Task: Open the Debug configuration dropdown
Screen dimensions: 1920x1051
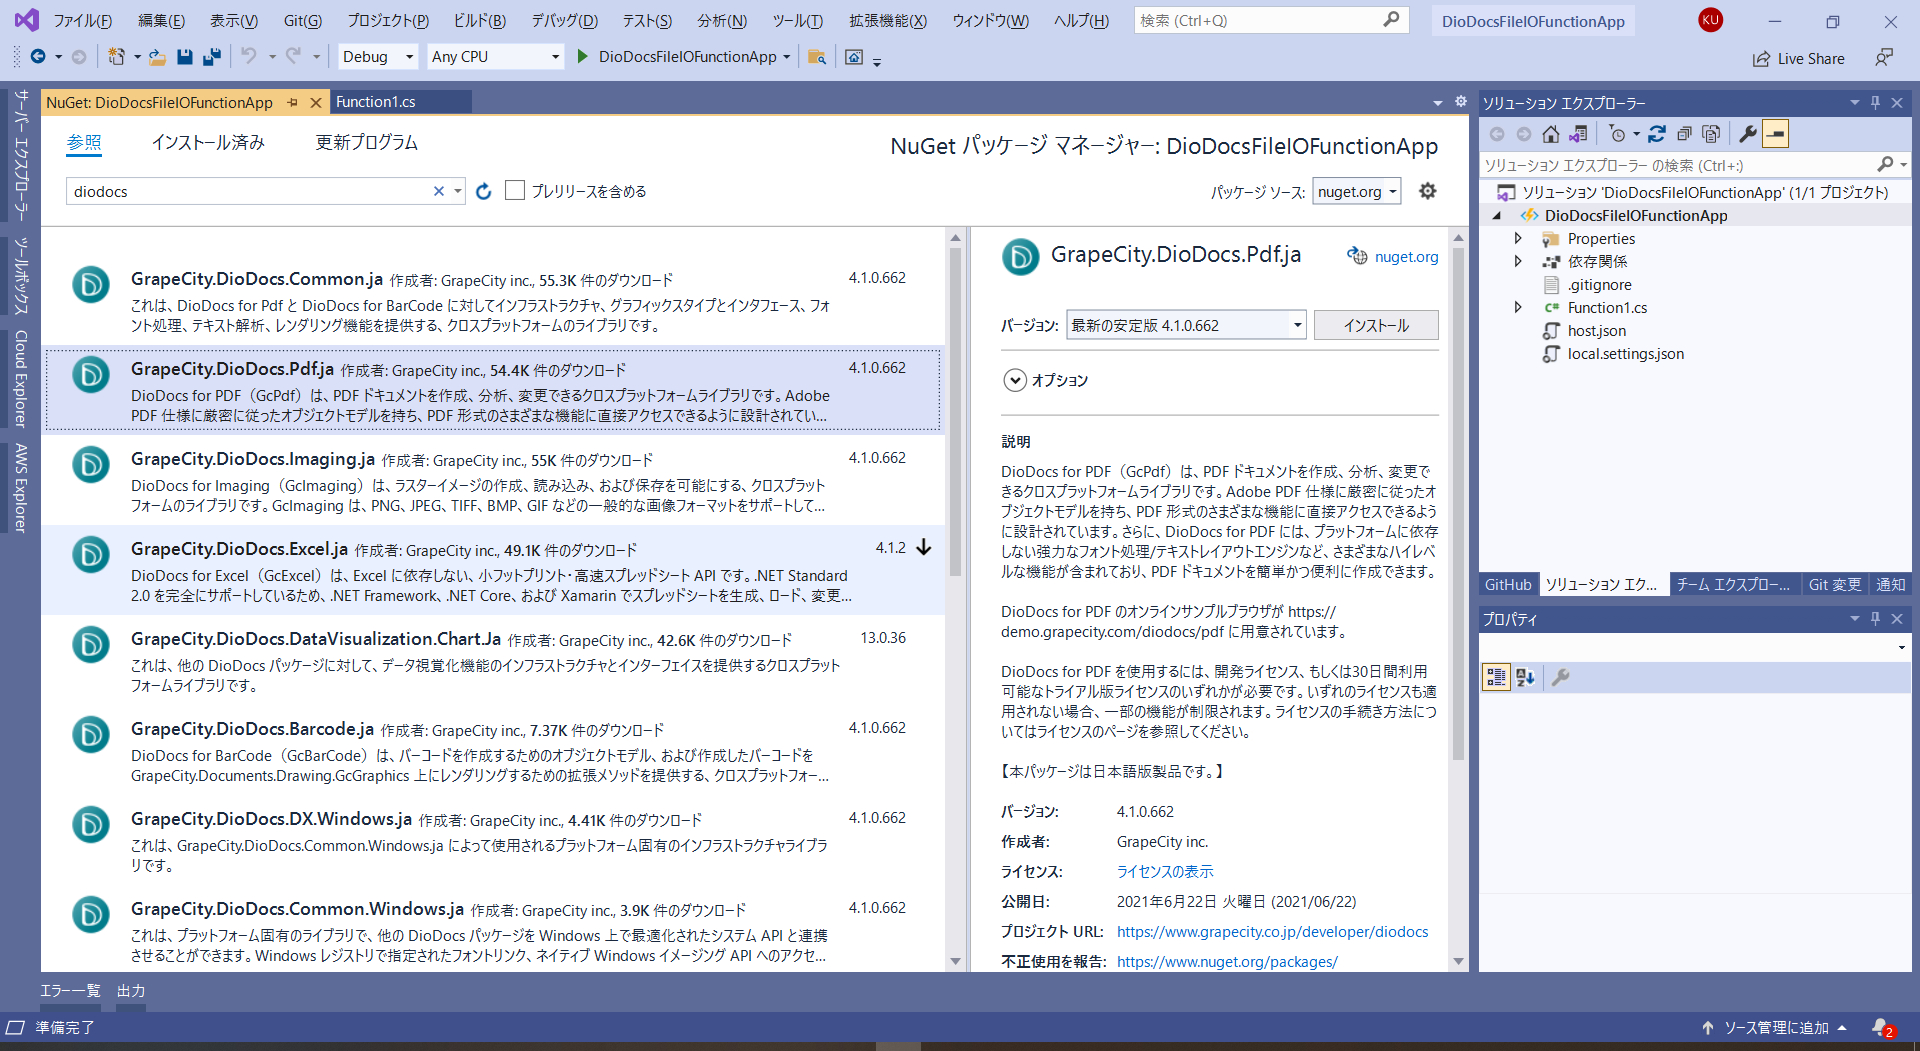Action: click(x=378, y=57)
